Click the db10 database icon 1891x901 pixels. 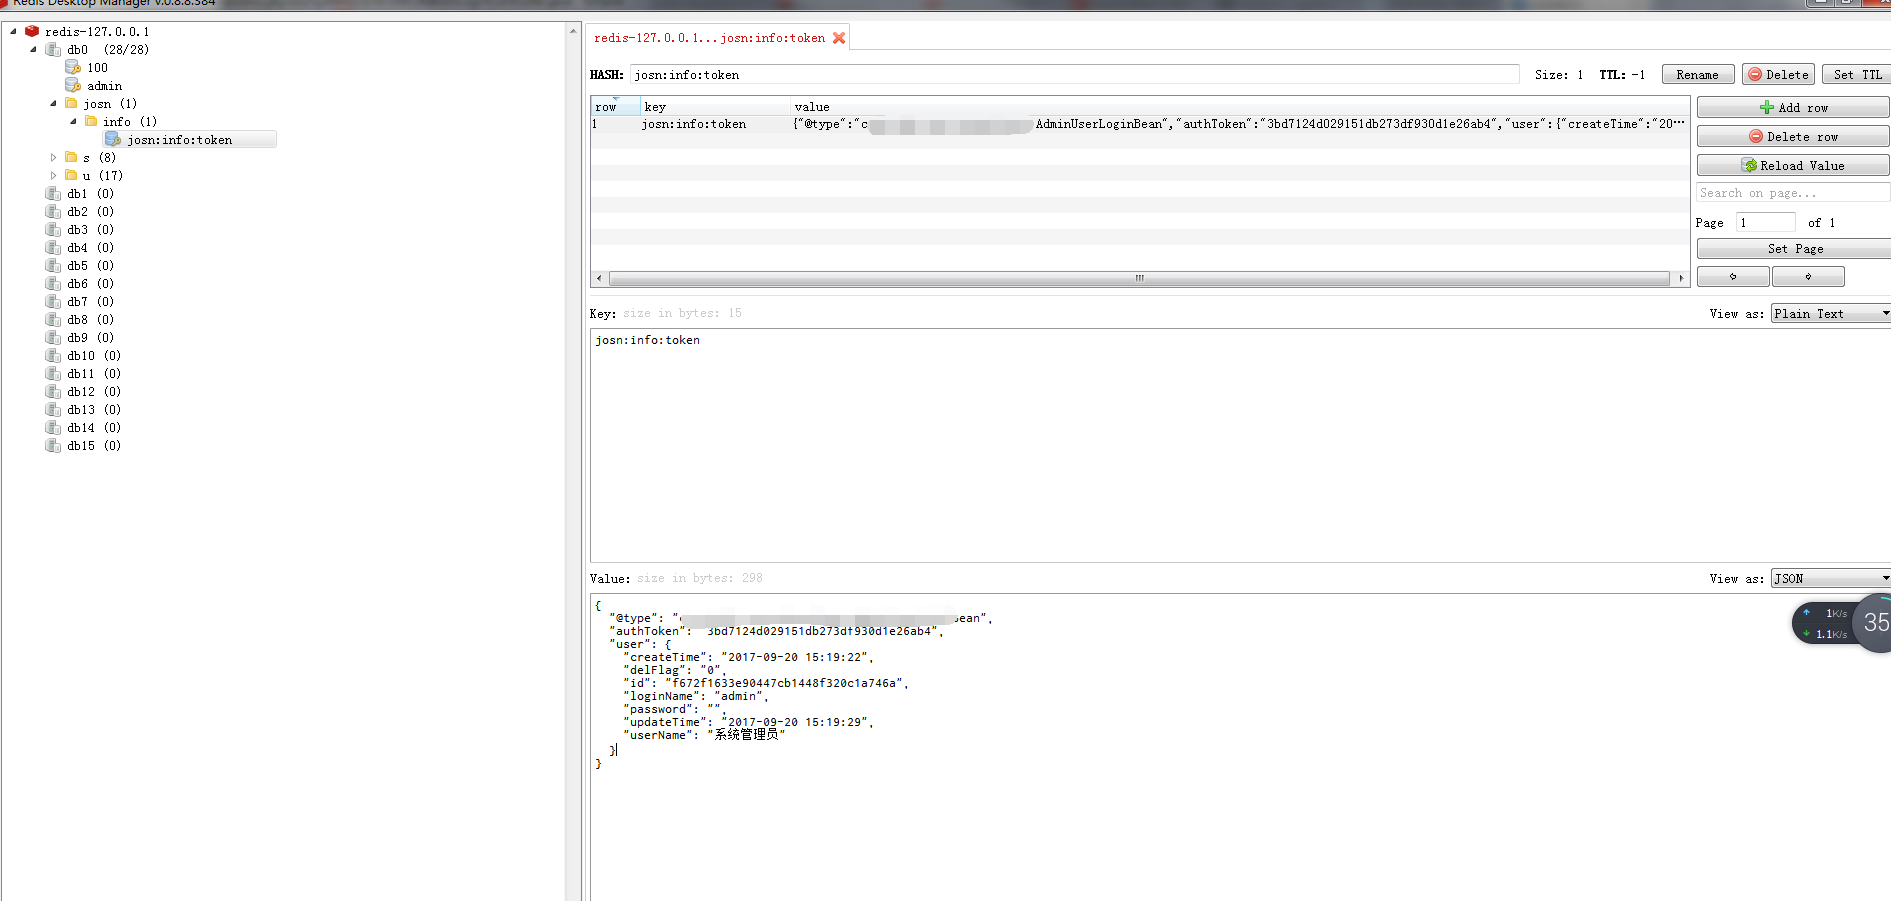point(53,355)
